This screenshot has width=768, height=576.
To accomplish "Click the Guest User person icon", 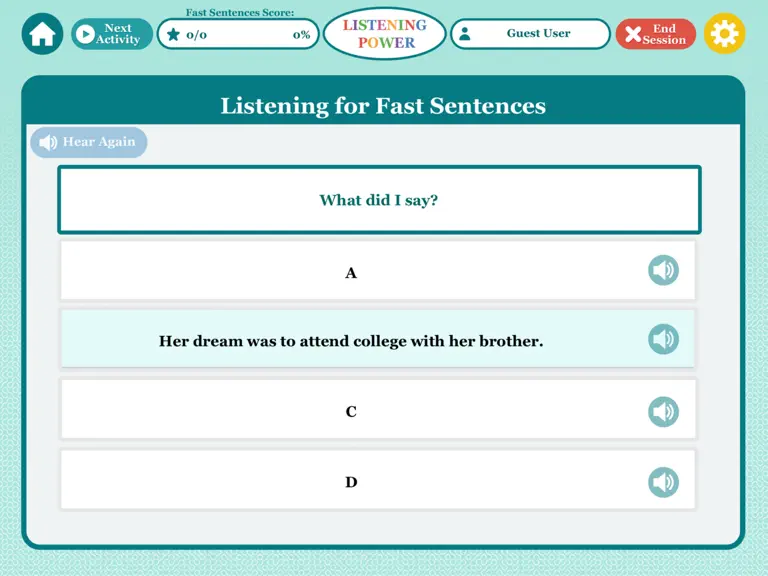I will point(465,34).
